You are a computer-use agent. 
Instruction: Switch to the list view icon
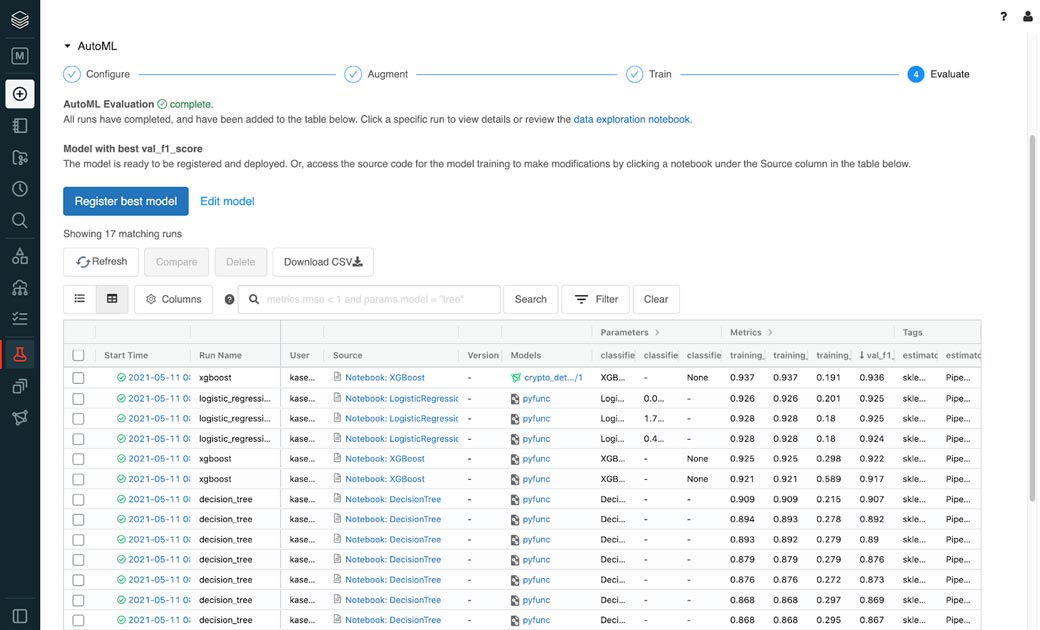[80, 299]
